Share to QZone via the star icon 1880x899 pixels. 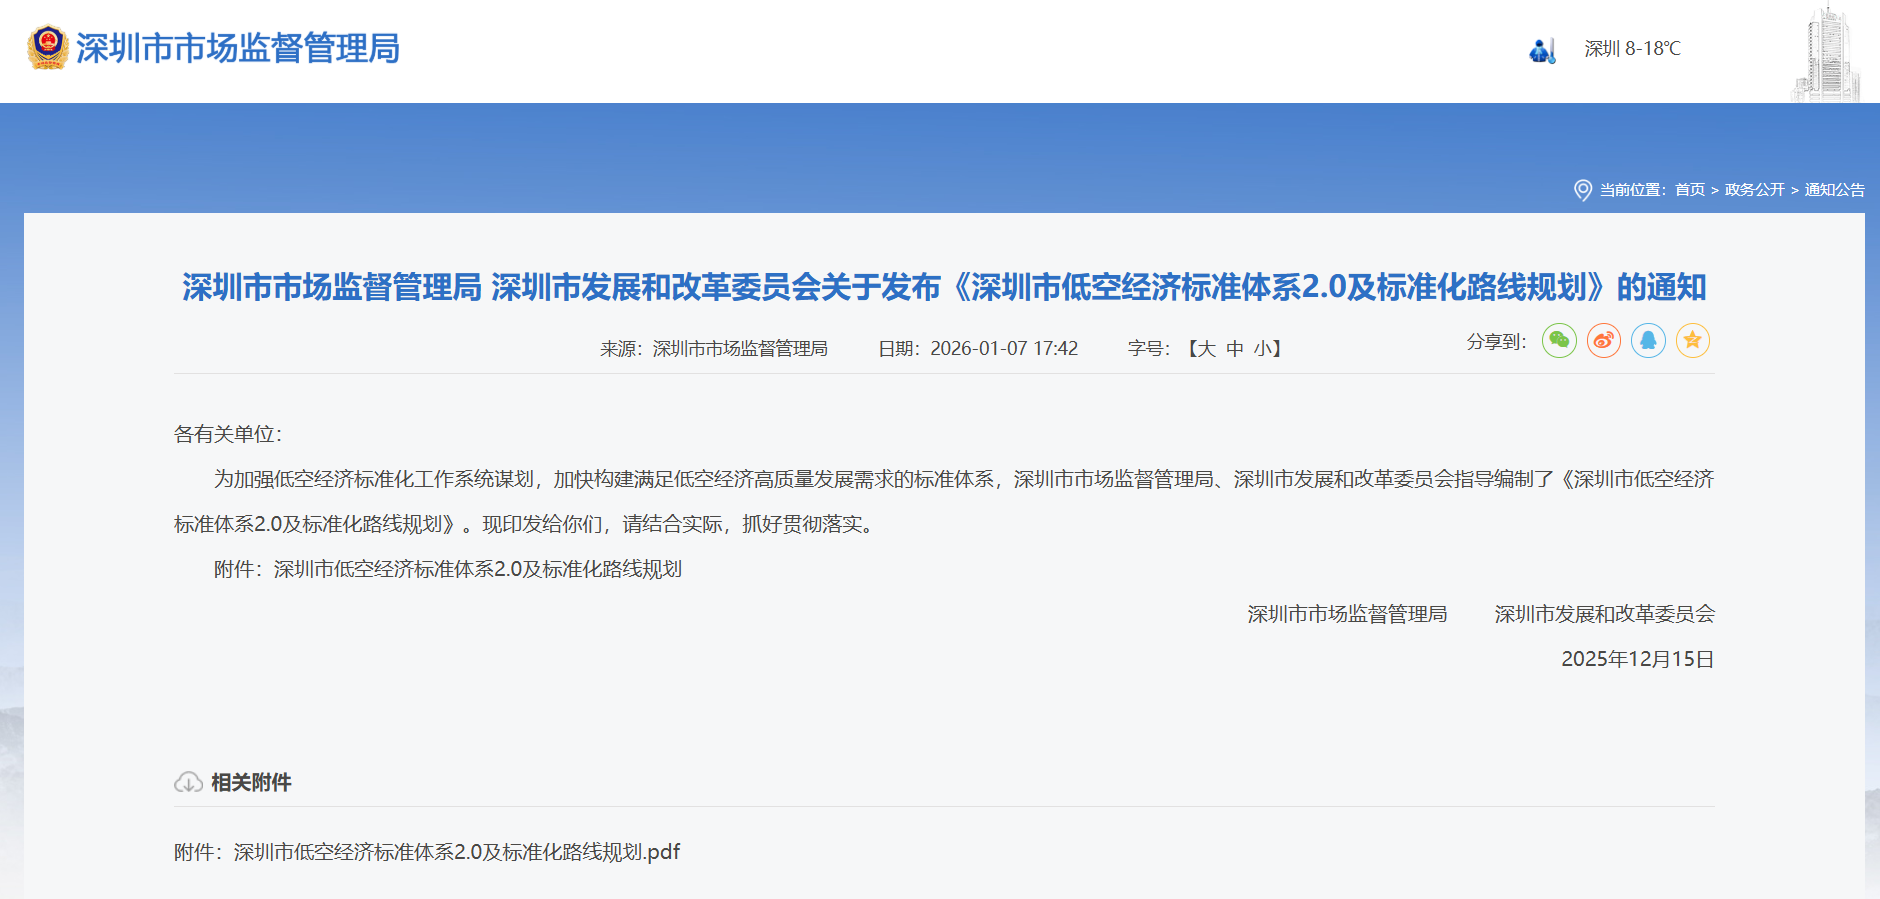[1693, 341]
